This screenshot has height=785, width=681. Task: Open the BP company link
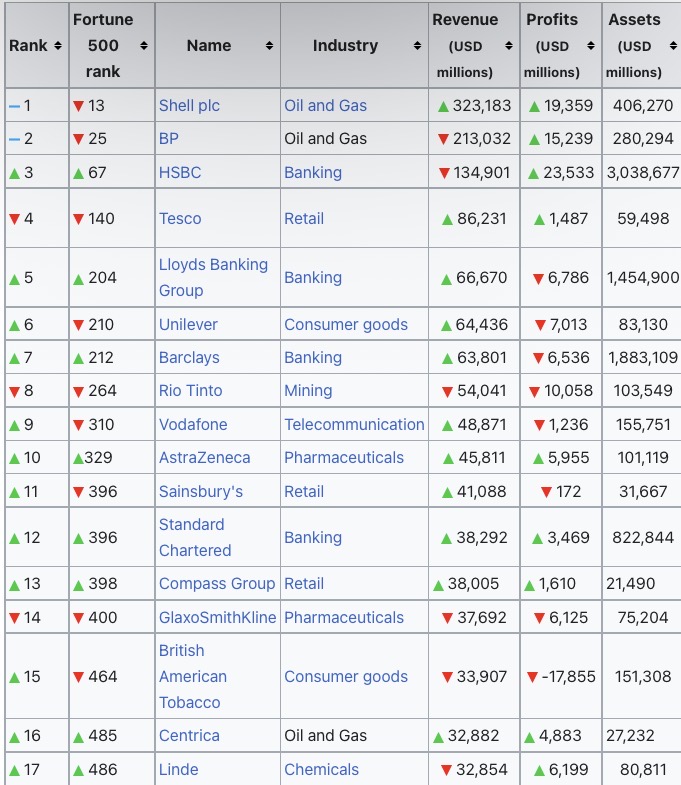point(169,139)
